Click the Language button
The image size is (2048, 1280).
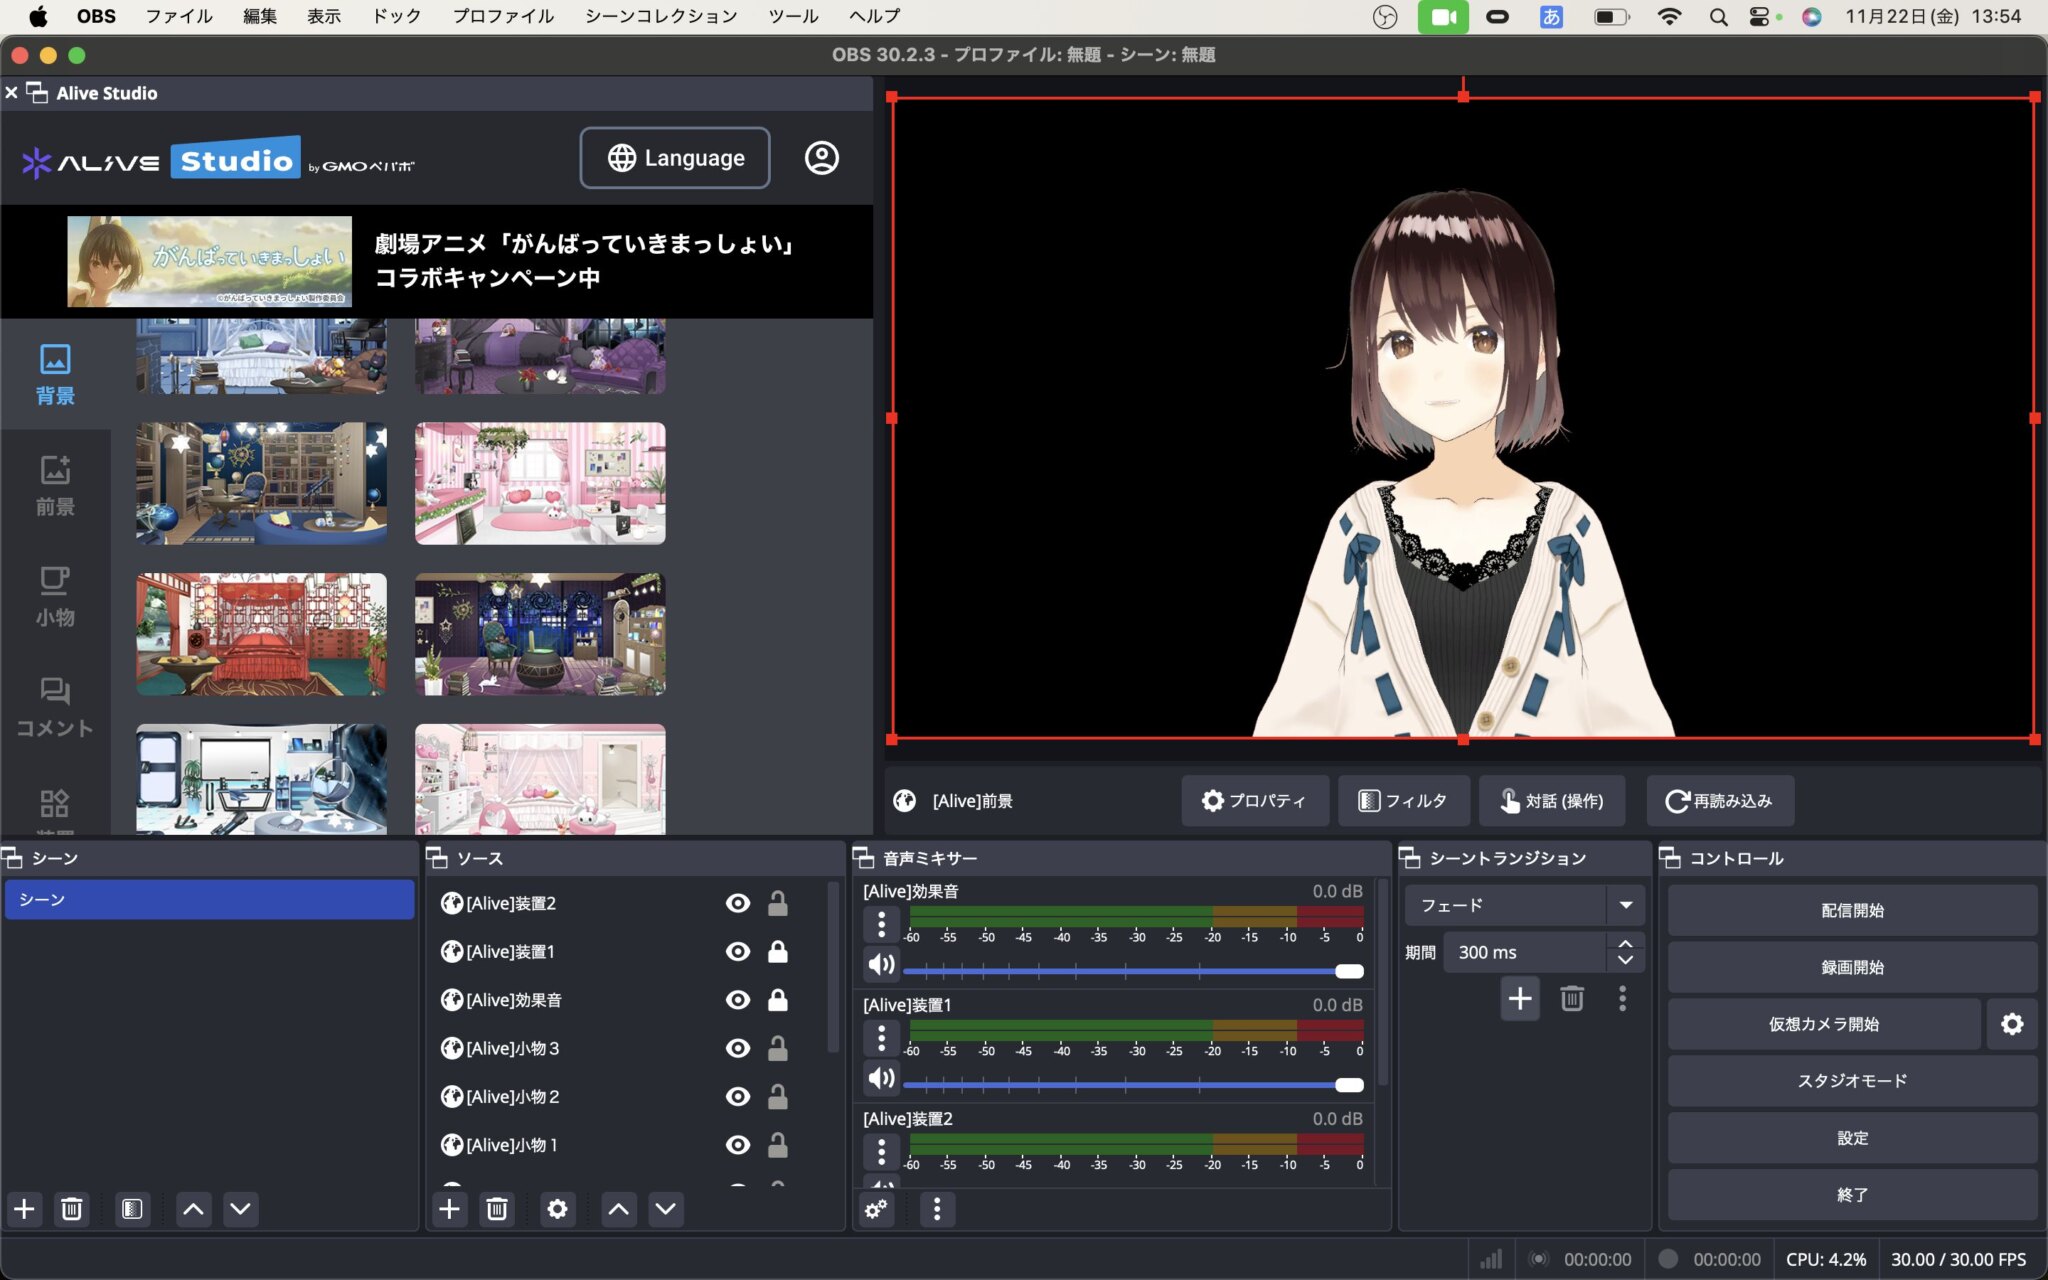click(x=675, y=158)
